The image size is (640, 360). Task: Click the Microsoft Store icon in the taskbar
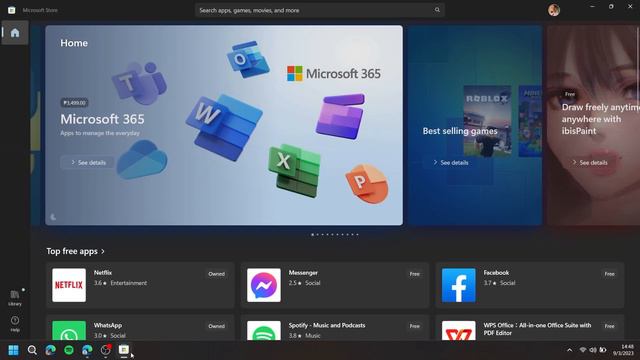124,350
